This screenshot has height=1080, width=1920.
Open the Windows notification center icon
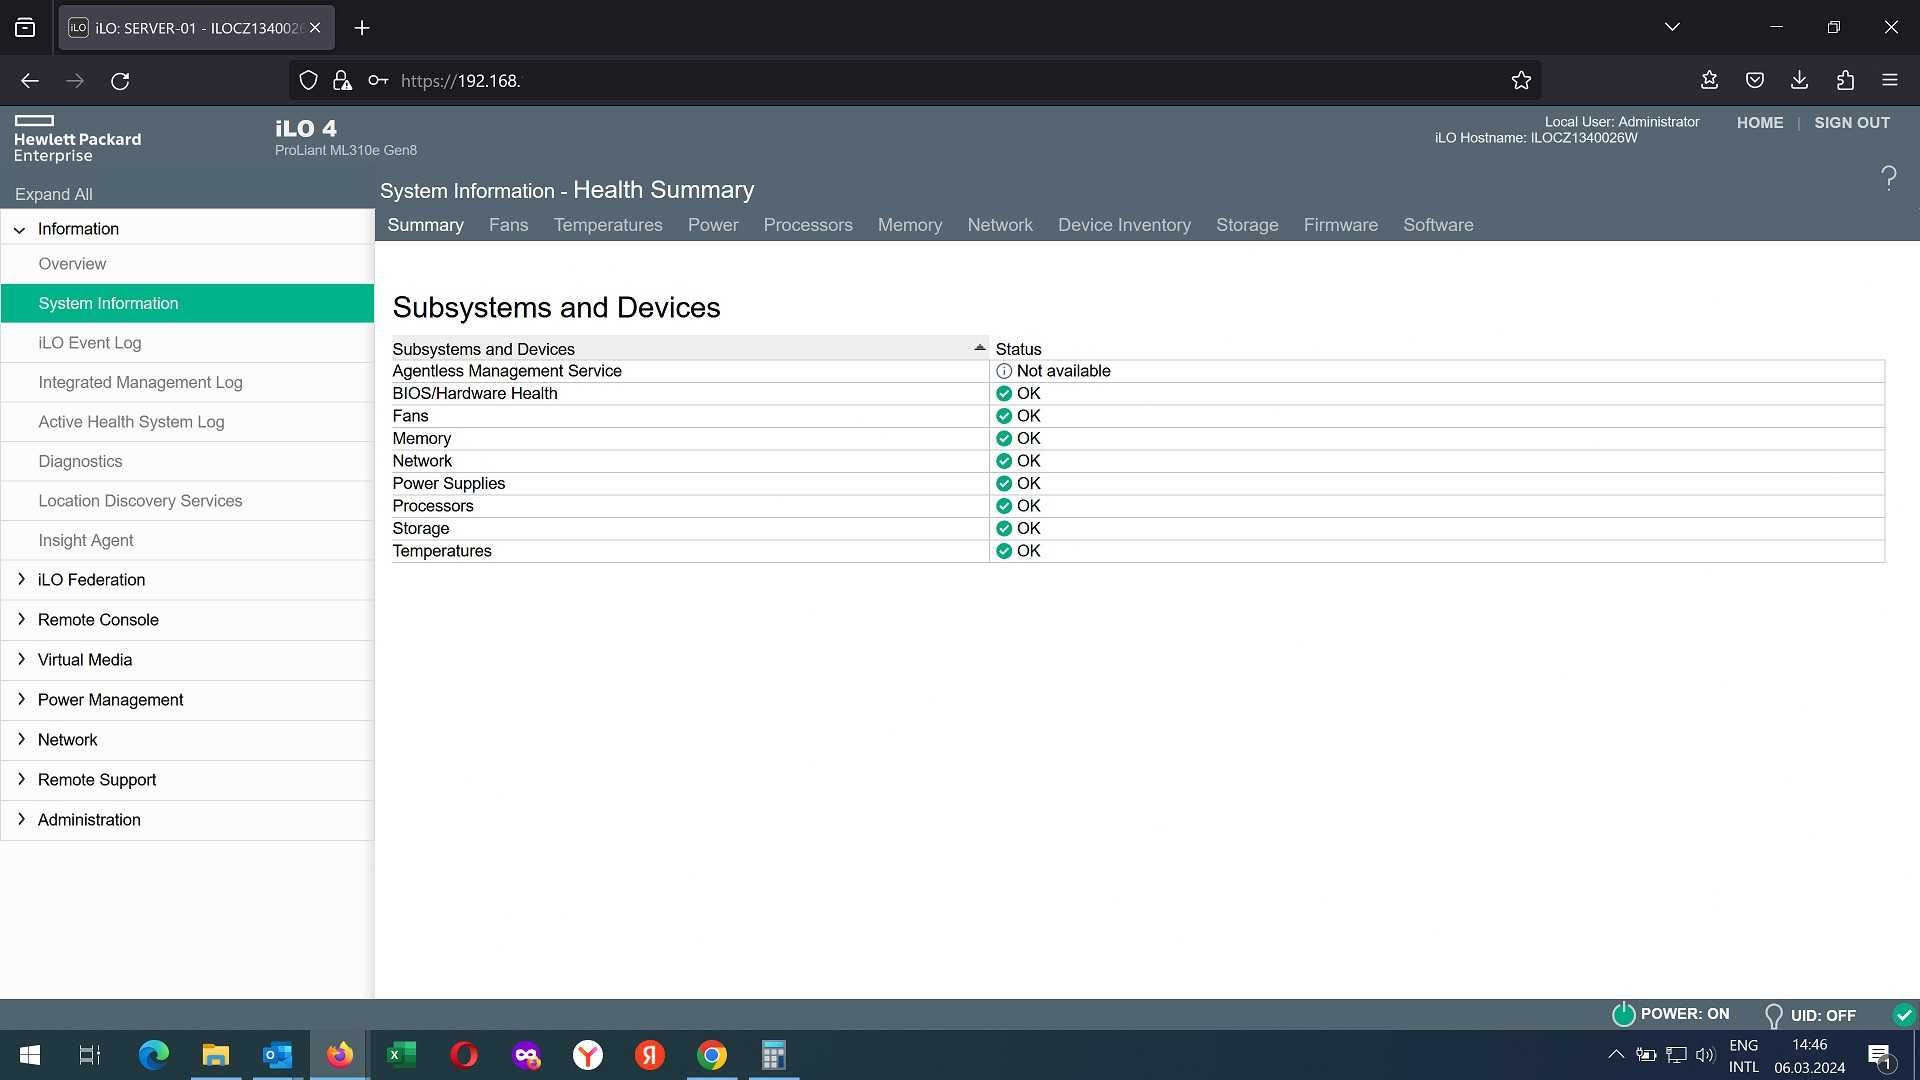pyautogui.click(x=1879, y=1055)
